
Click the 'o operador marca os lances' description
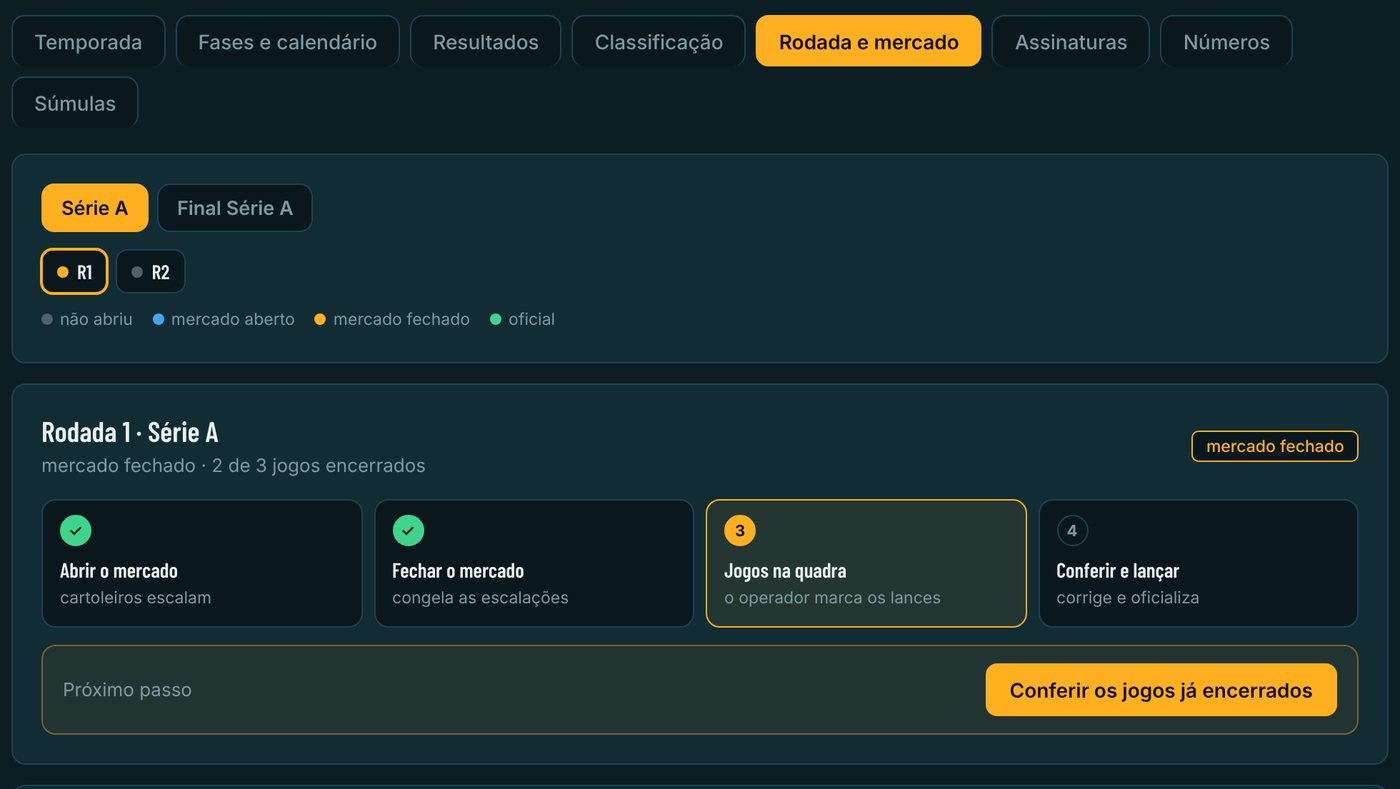tap(832, 598)
